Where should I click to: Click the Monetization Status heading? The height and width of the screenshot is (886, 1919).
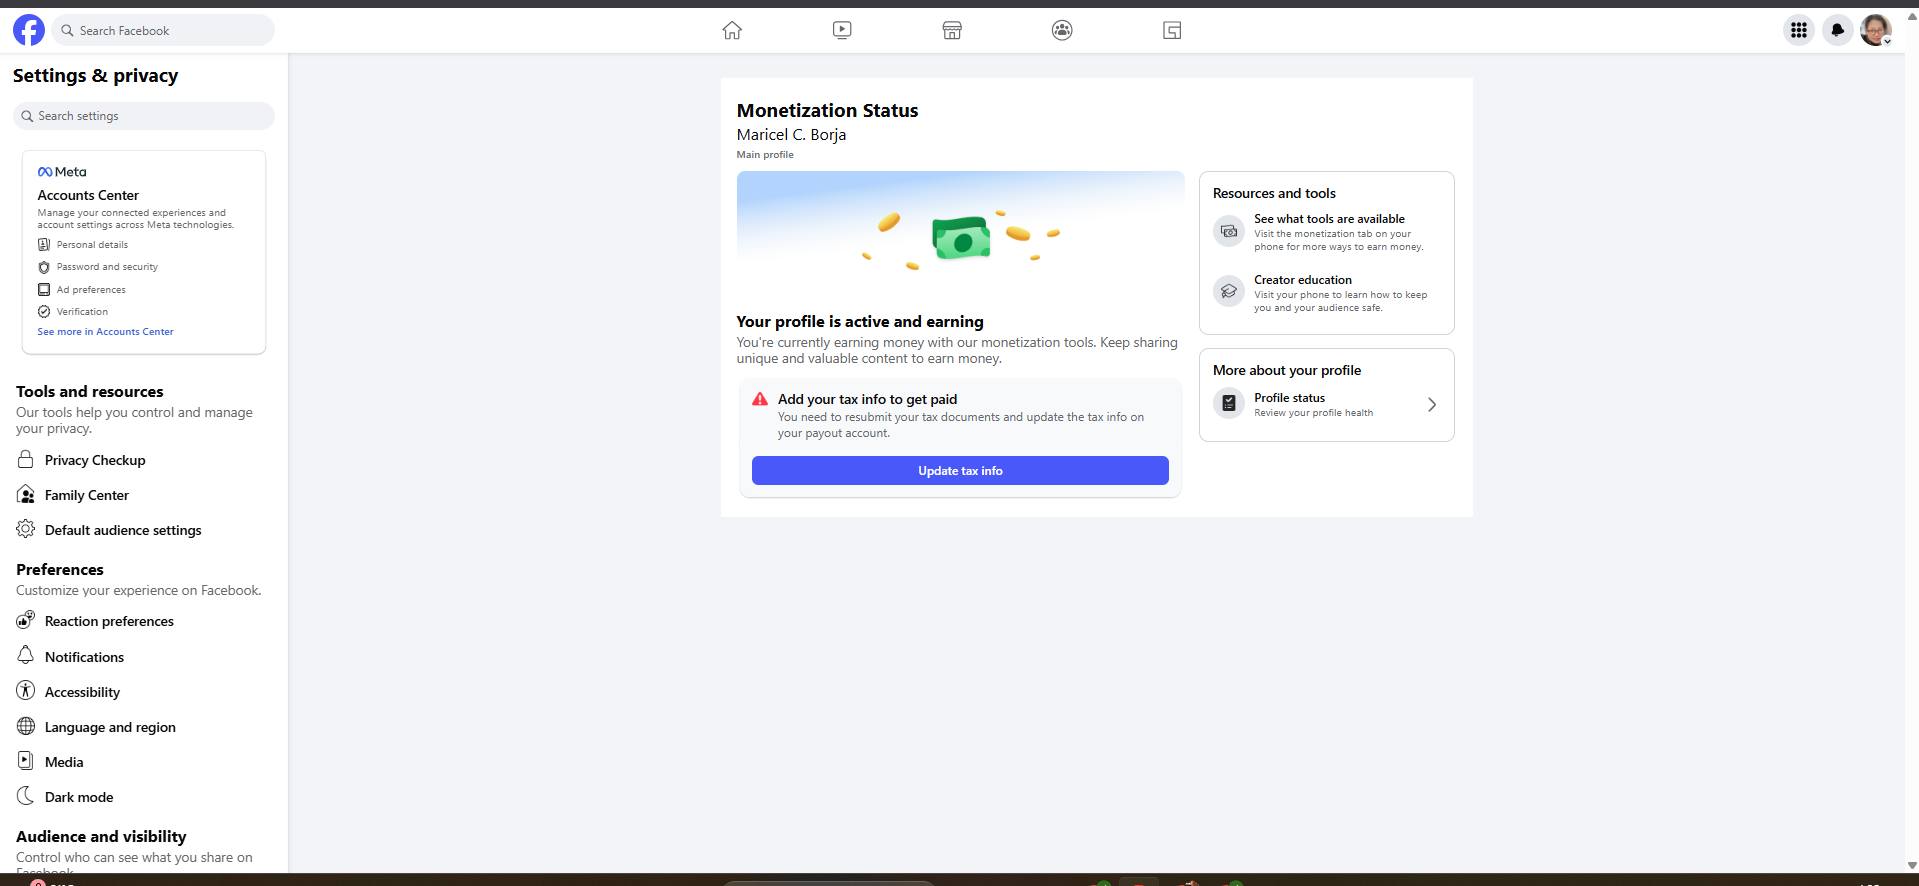point(827,111)
